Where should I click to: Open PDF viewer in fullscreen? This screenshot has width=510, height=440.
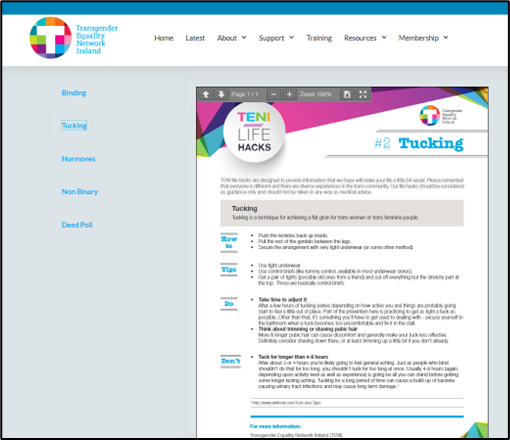click(363, 94)
